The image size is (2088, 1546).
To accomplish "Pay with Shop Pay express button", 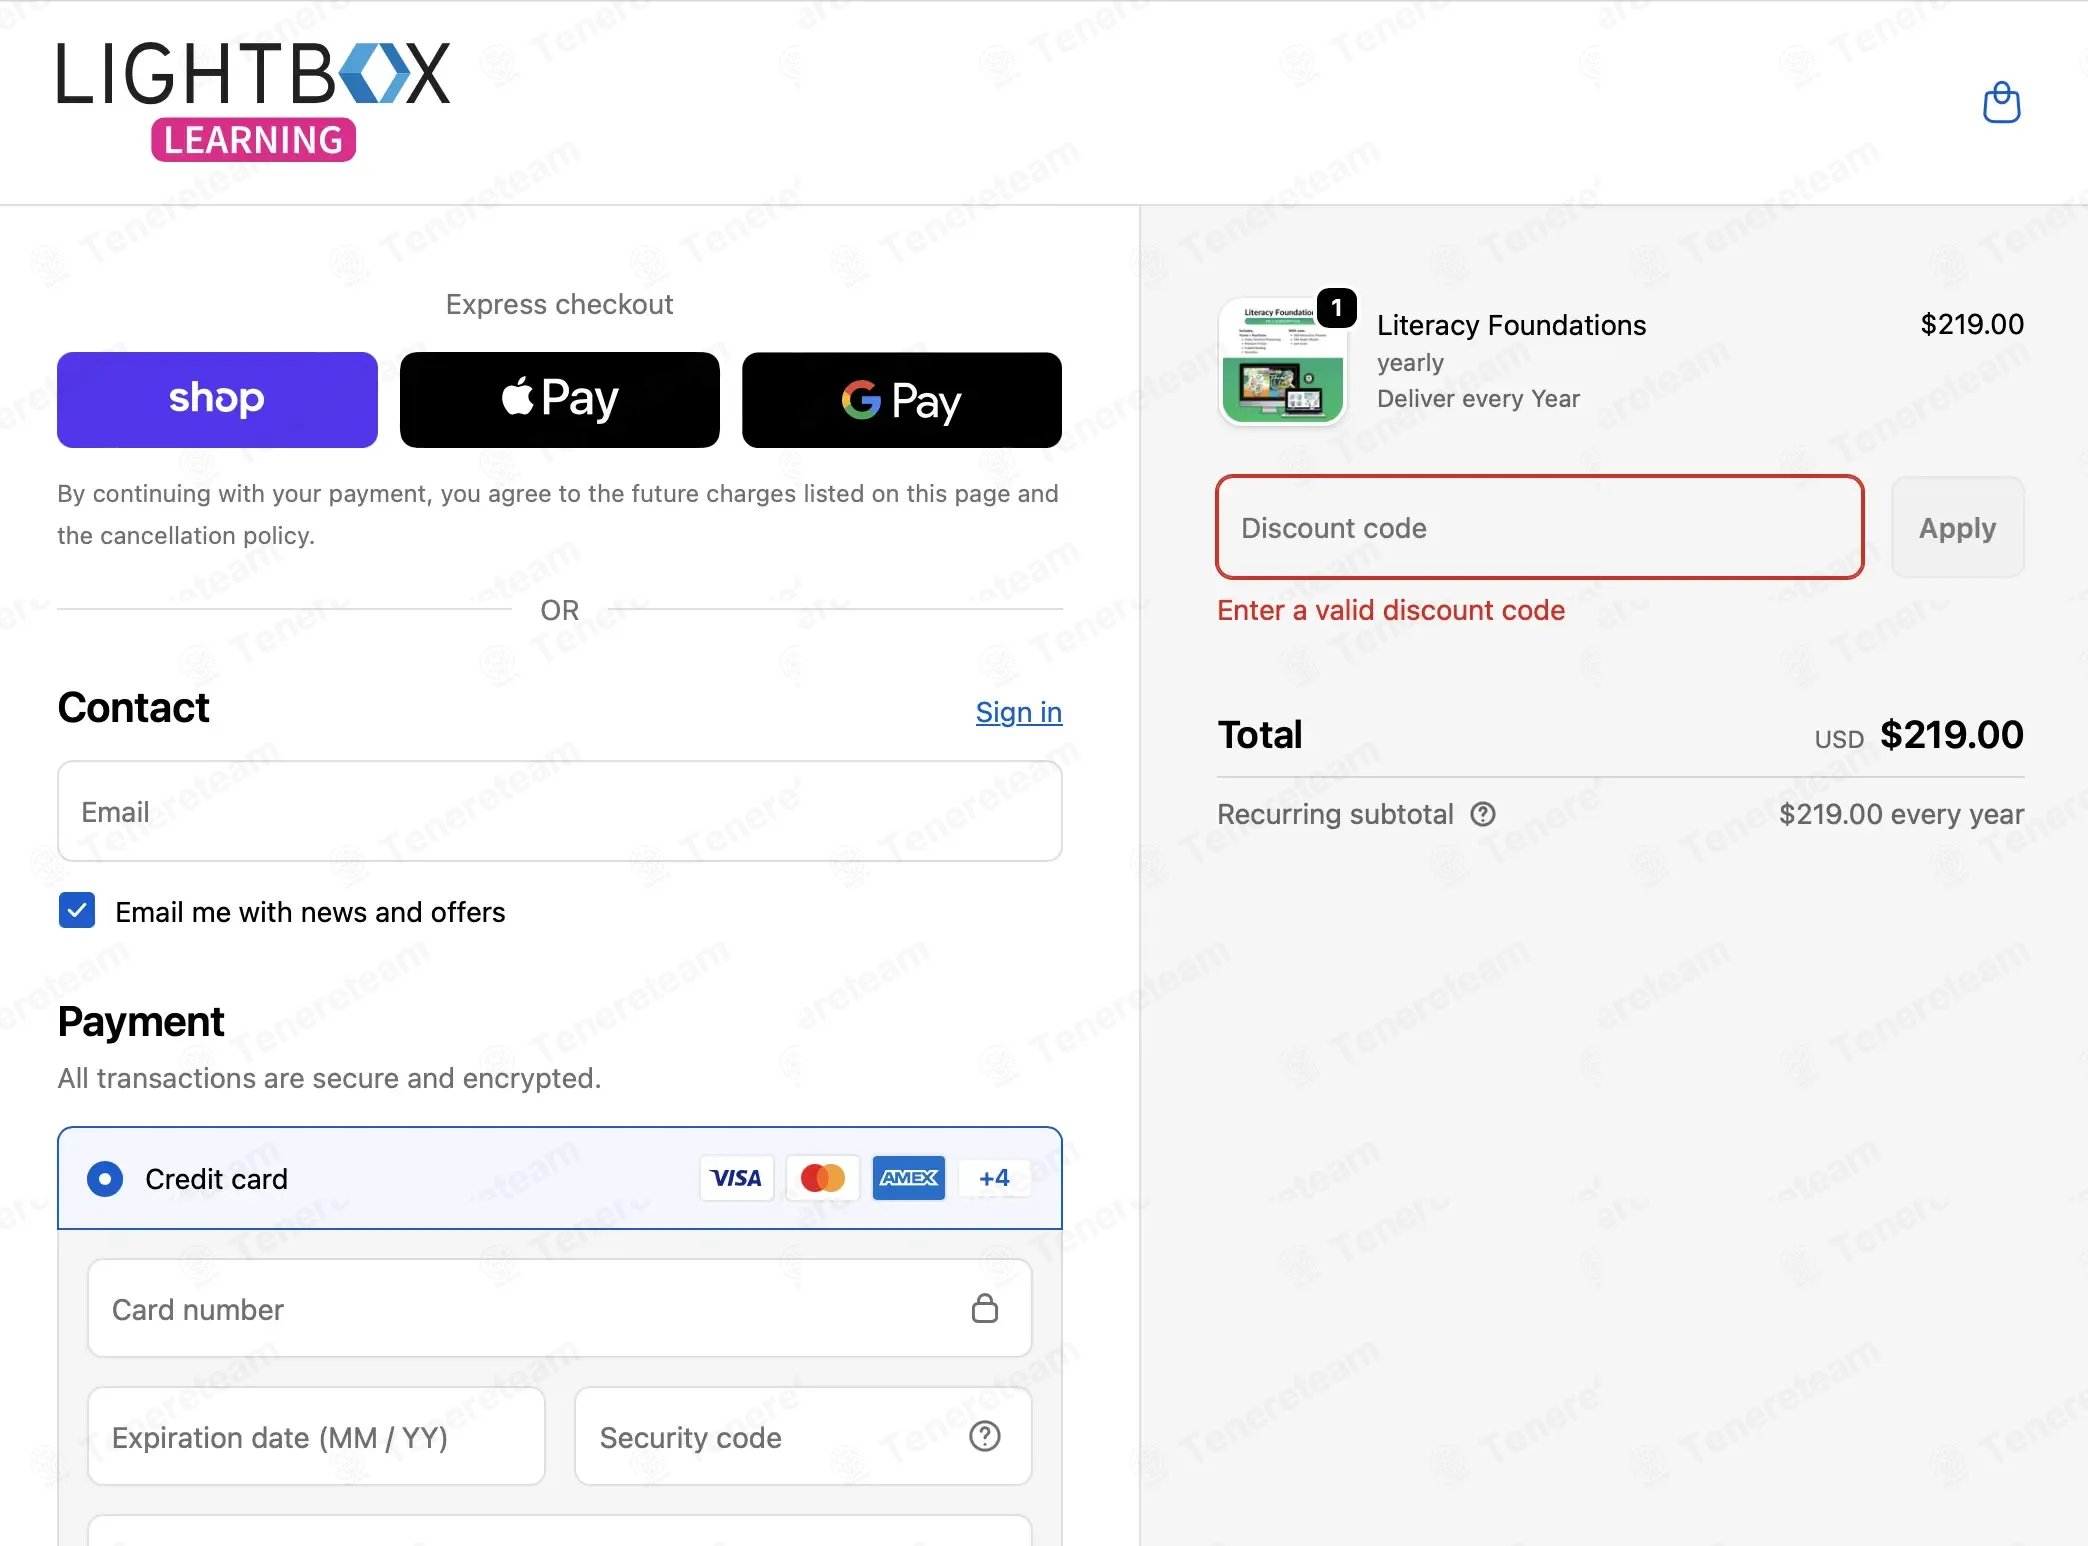I will [x=217, y=400].
